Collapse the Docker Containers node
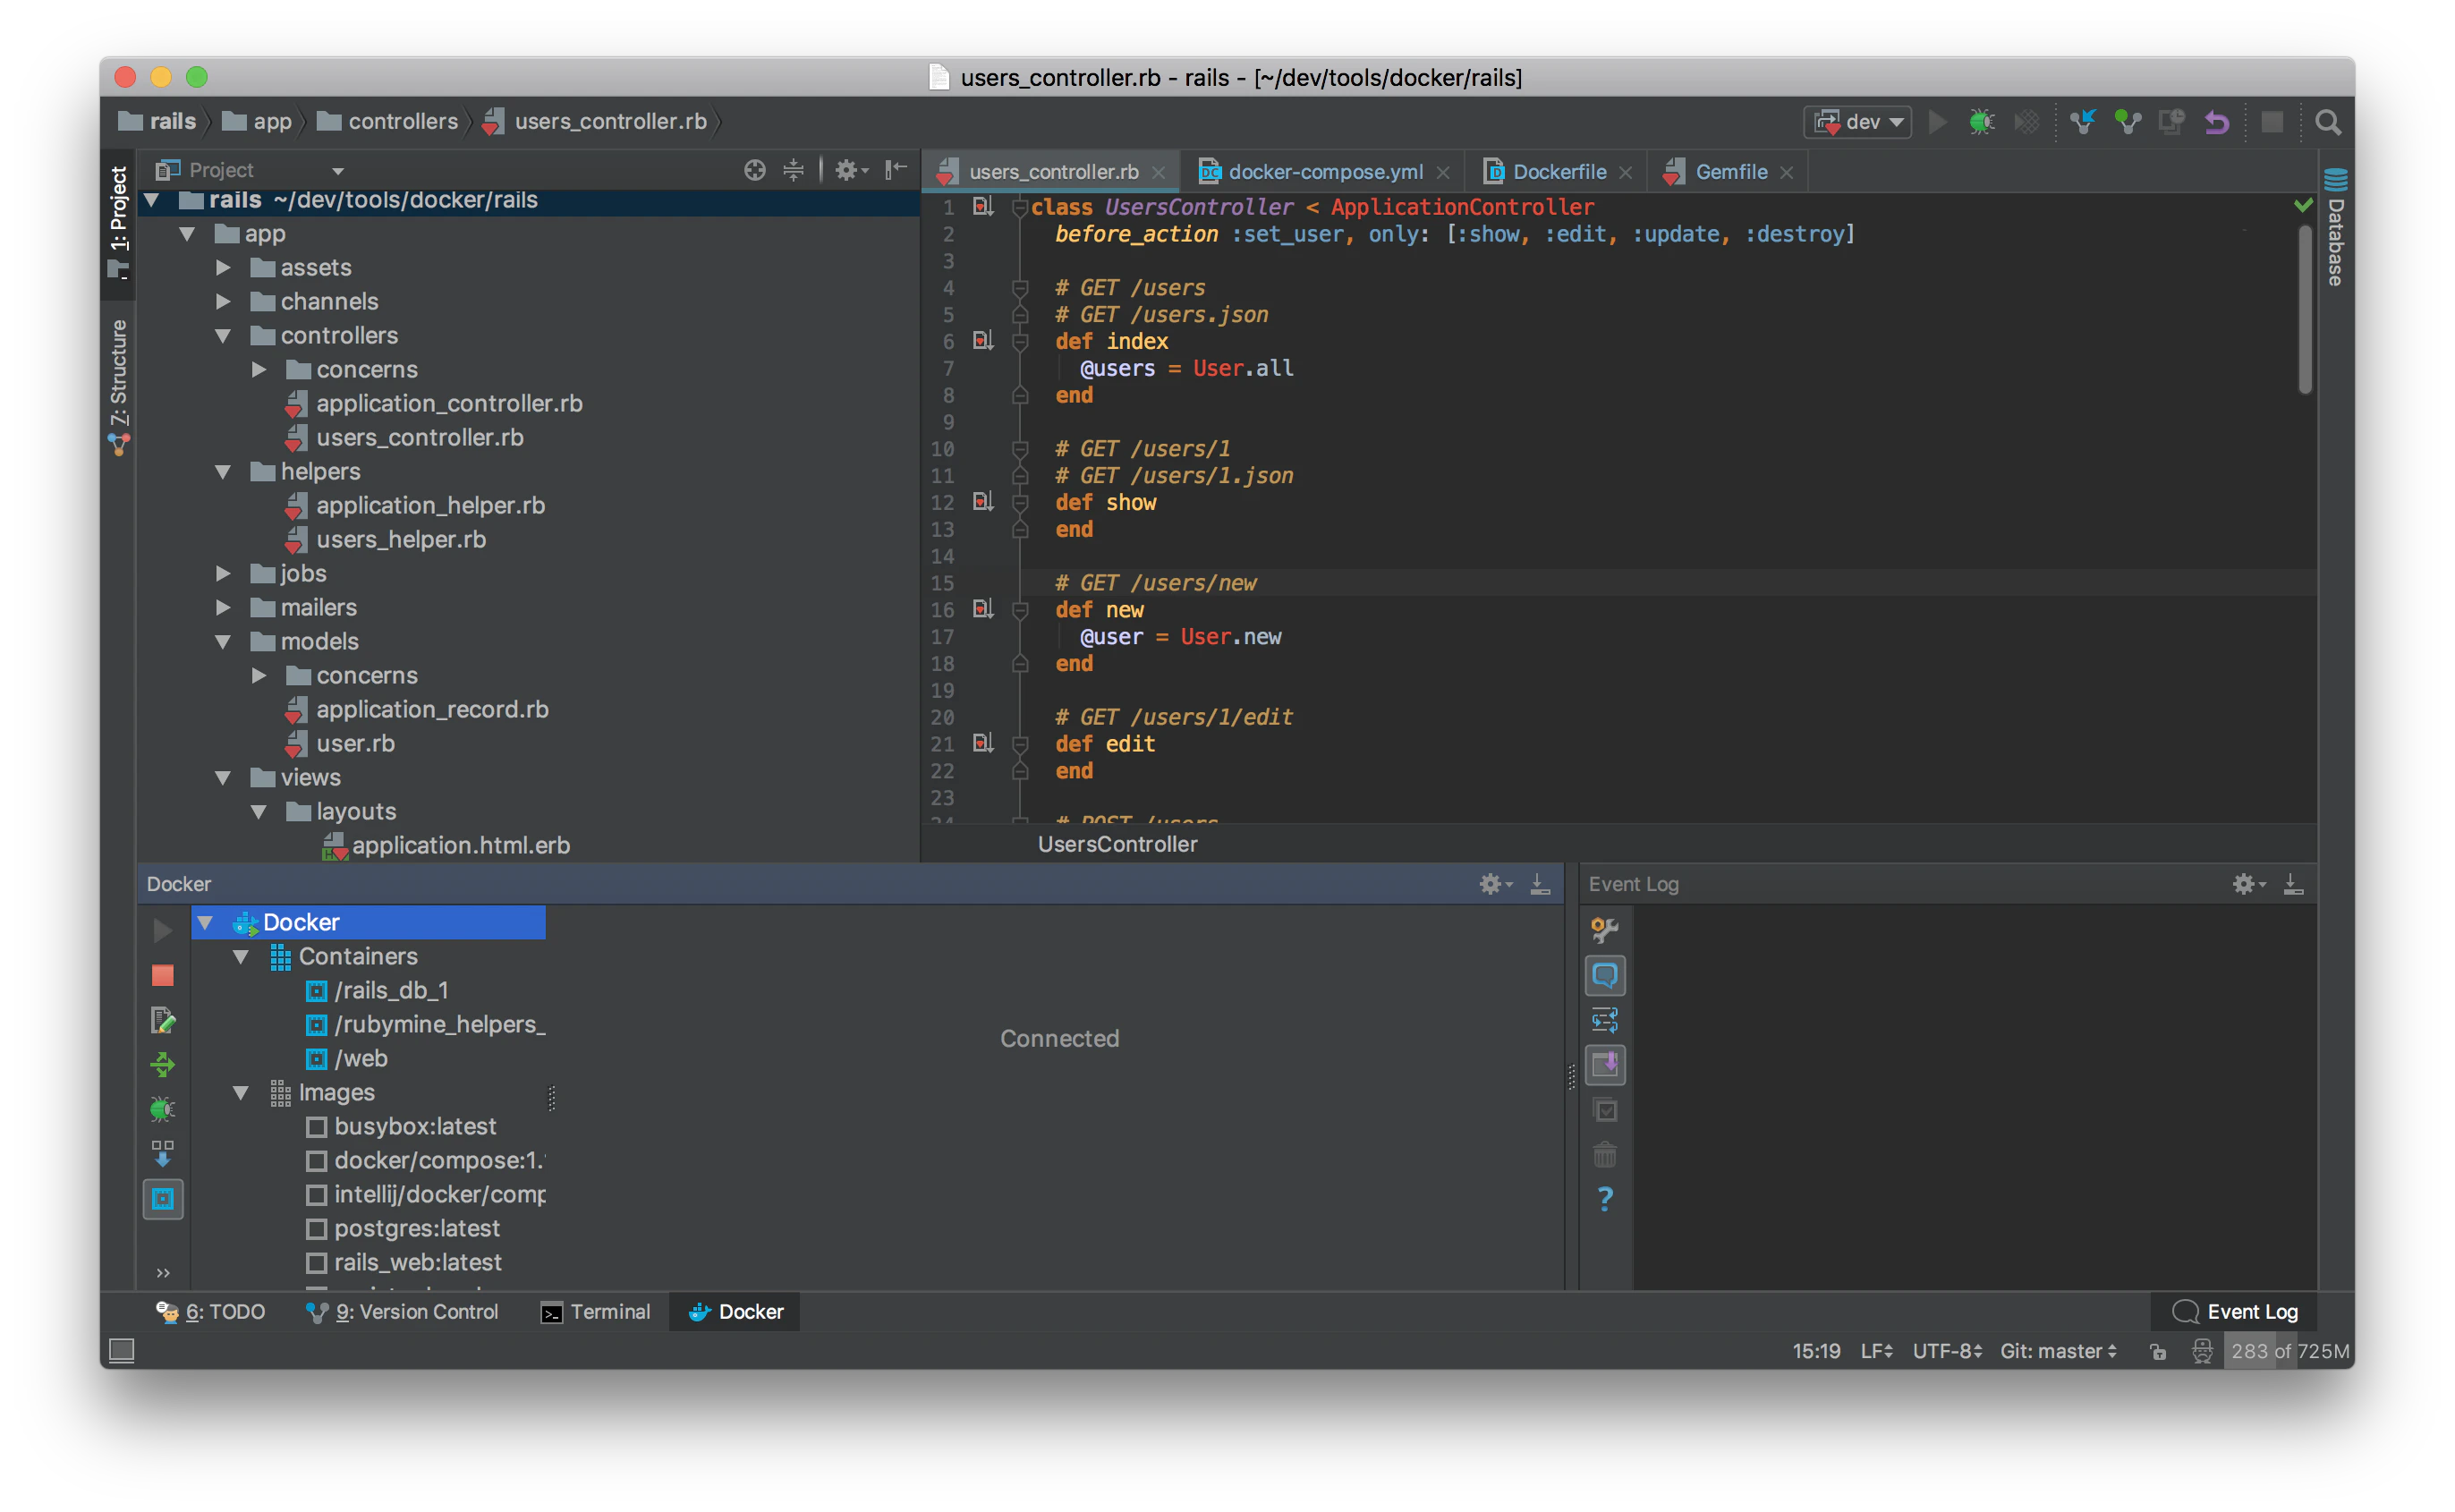 click(x=240, y=957)
